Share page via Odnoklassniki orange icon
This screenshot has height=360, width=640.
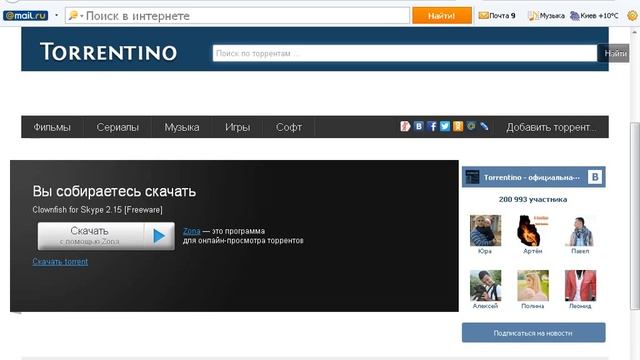click(458, 127)
